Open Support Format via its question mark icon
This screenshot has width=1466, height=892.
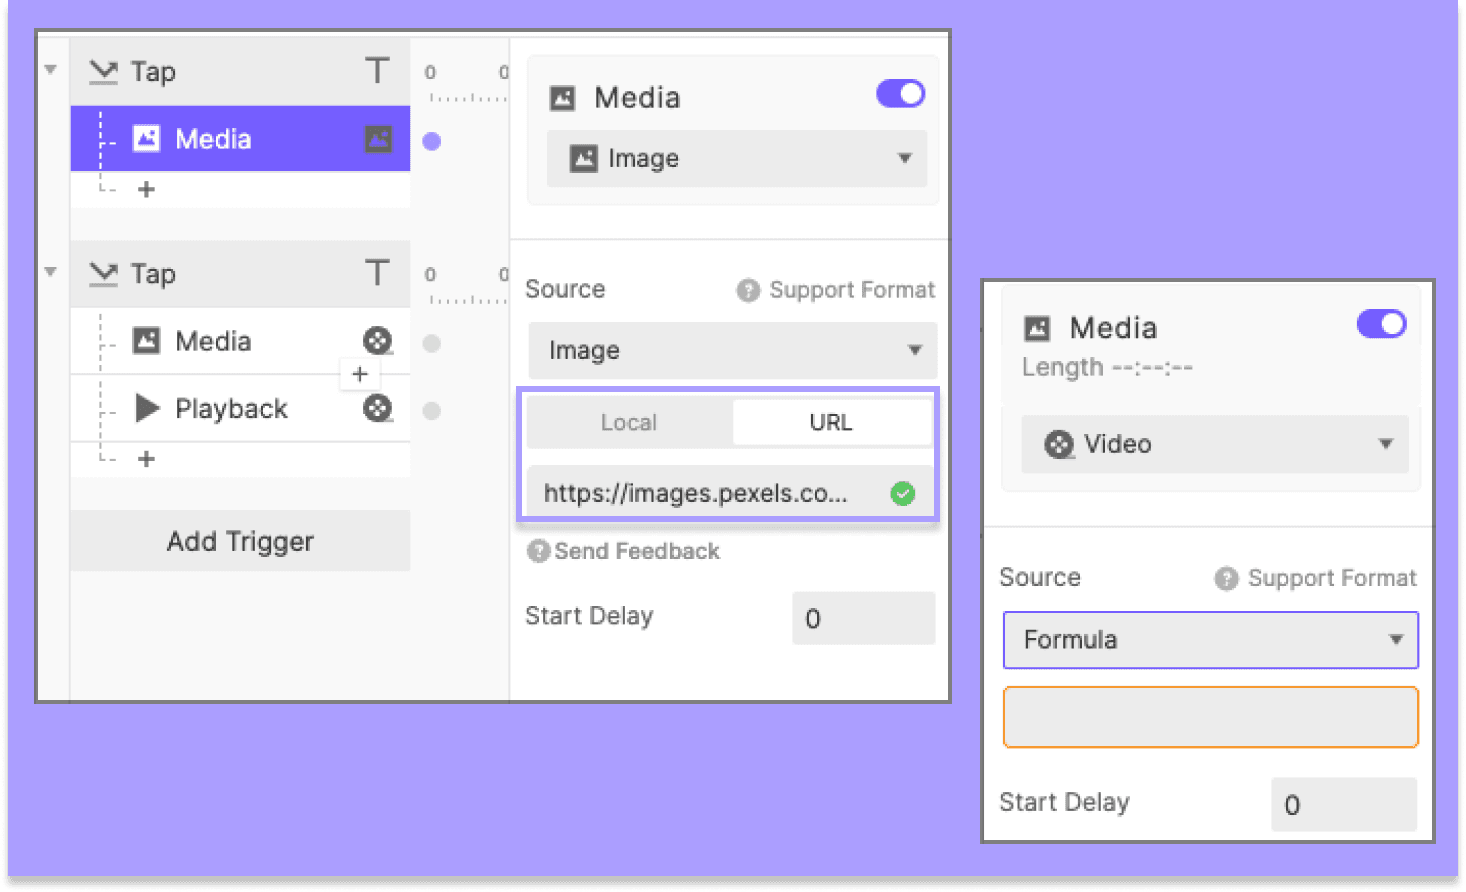748,290
